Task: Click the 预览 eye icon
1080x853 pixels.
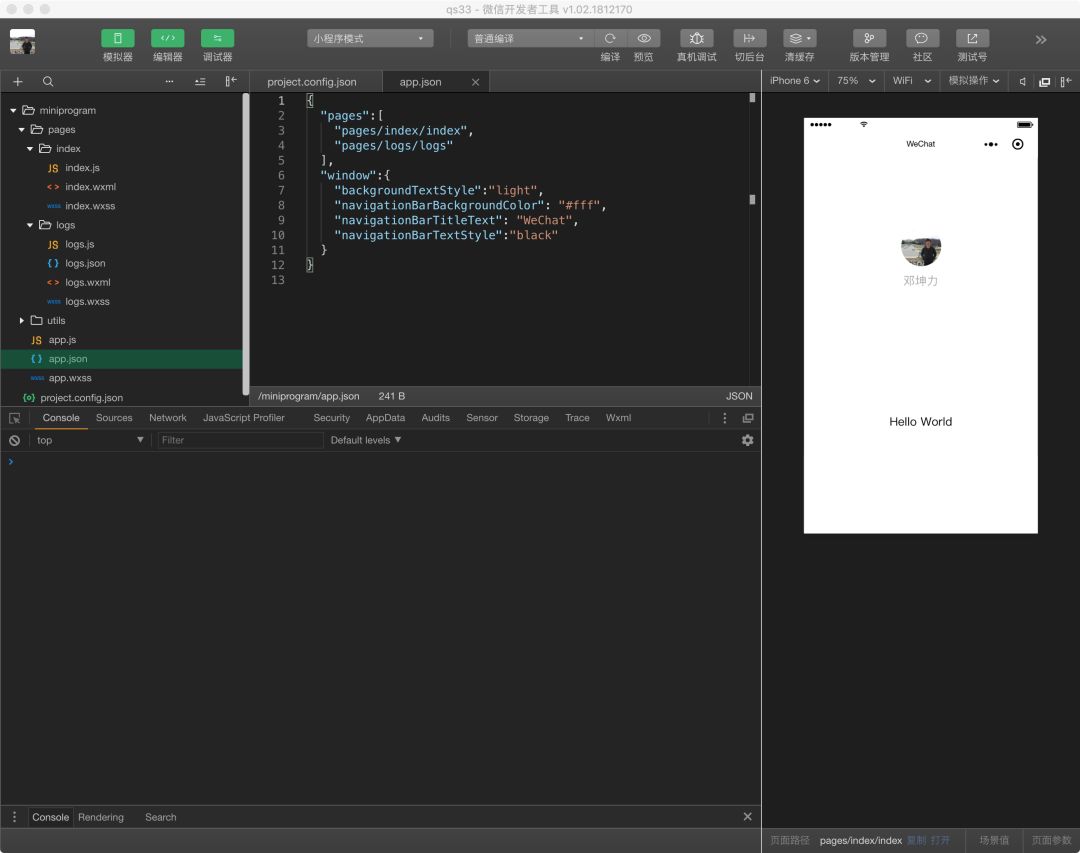Action: (x=644, y=39)
